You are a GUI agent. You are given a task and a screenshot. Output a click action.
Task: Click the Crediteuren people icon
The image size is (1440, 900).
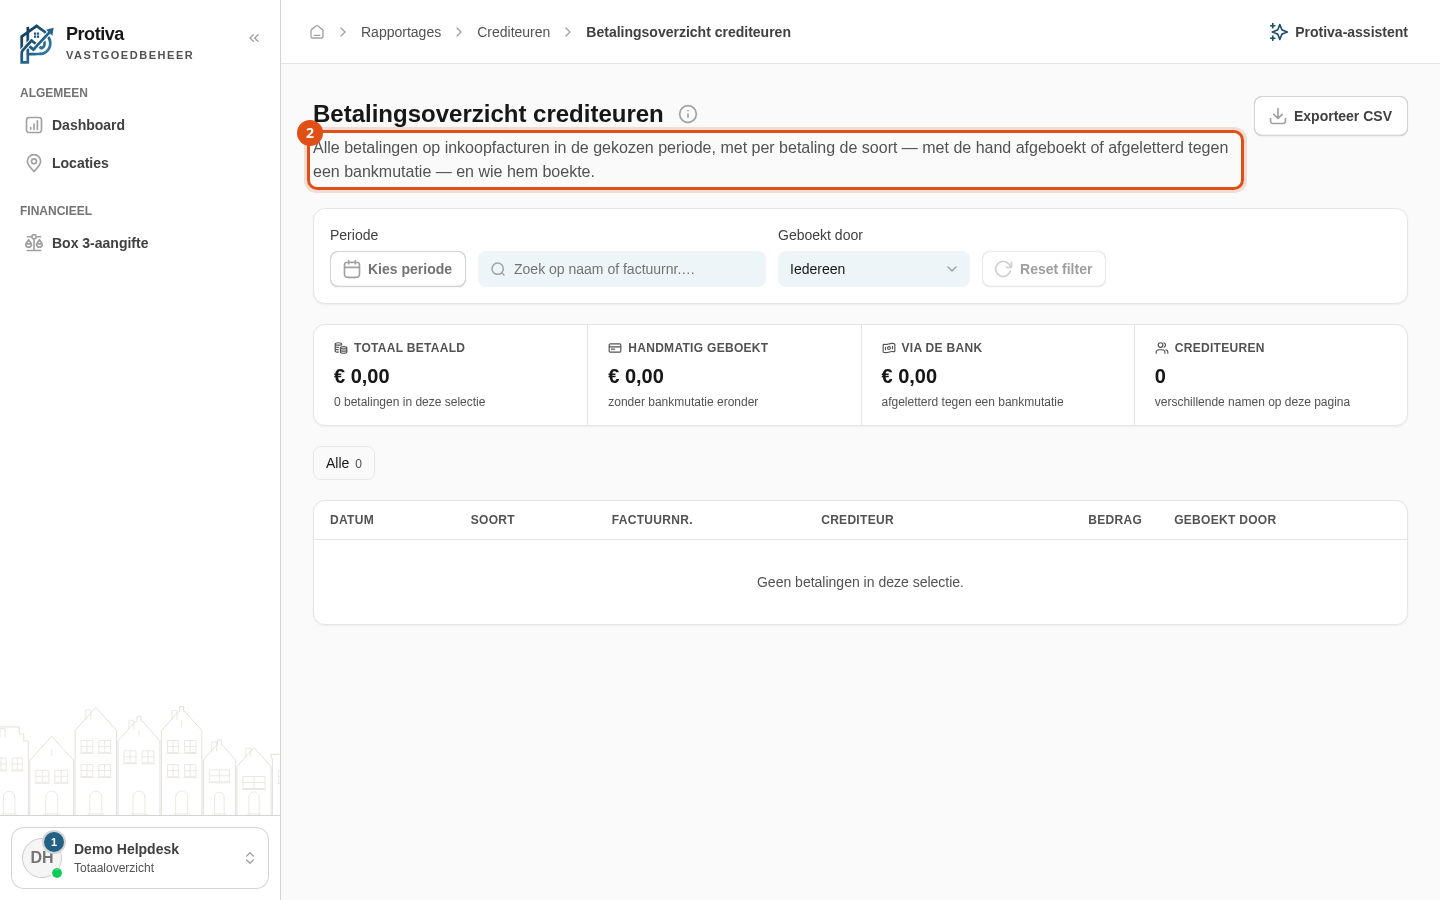(1162, 348)
